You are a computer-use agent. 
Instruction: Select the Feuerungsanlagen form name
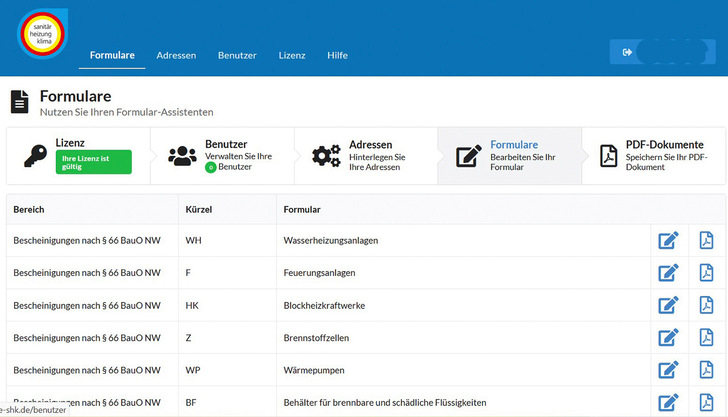click(319, 273)
